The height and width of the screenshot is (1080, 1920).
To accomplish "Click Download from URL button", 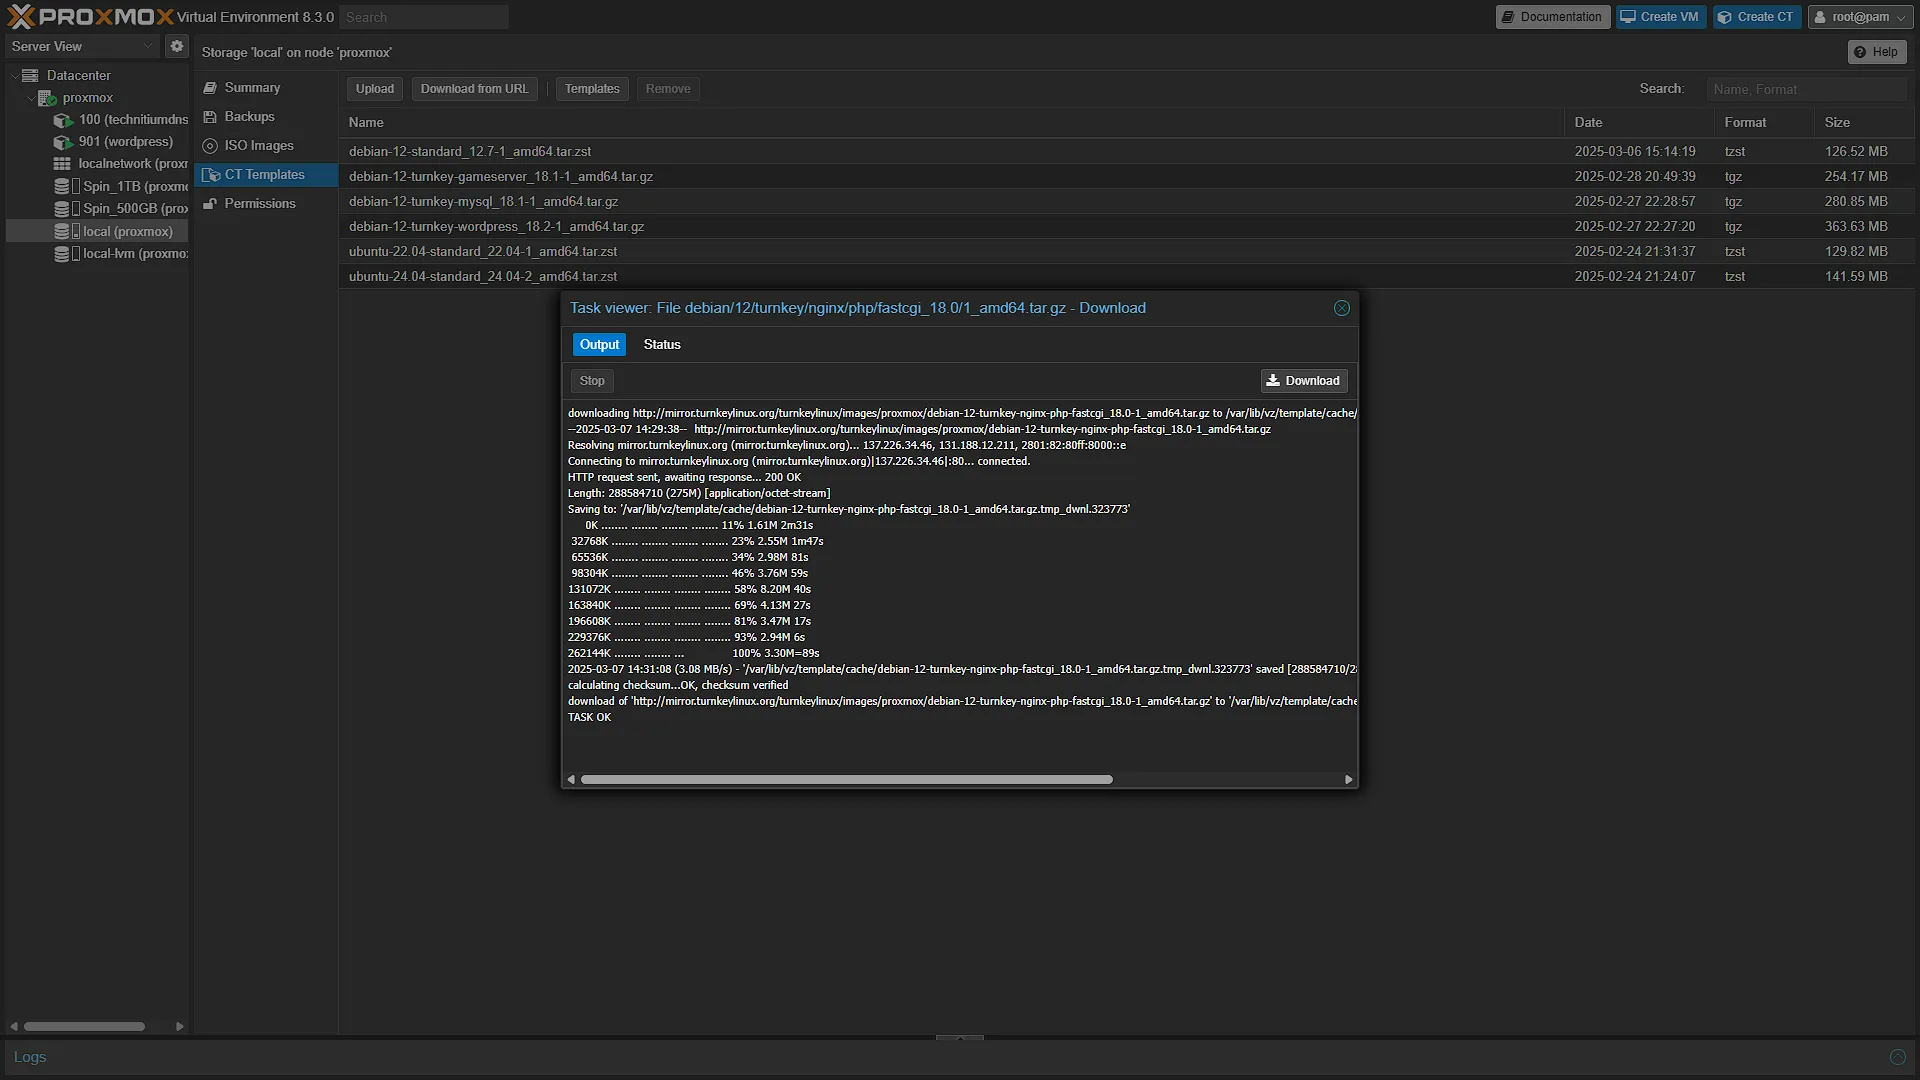I will pyautogui.click(x=474, y=89).
